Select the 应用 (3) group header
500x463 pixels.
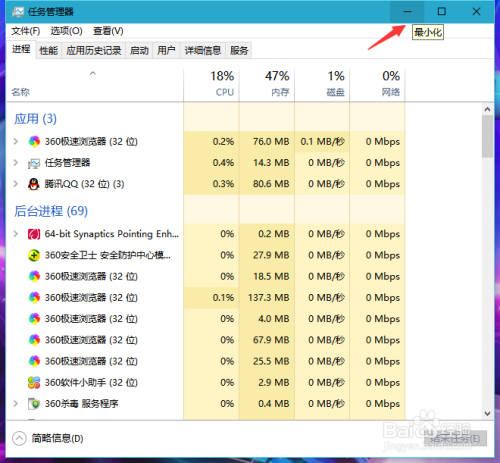(x=35, y=119)
